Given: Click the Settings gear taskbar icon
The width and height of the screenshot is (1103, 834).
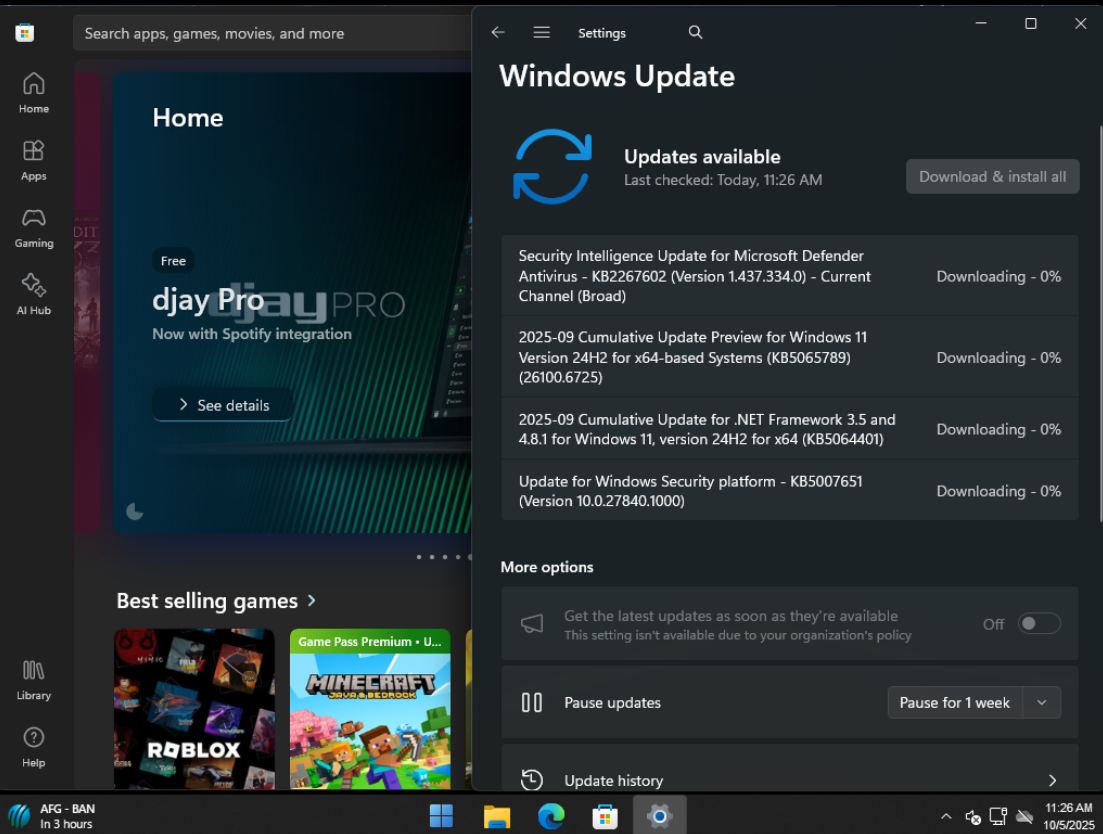Looking at the screenshot, I should coord(660,816).
